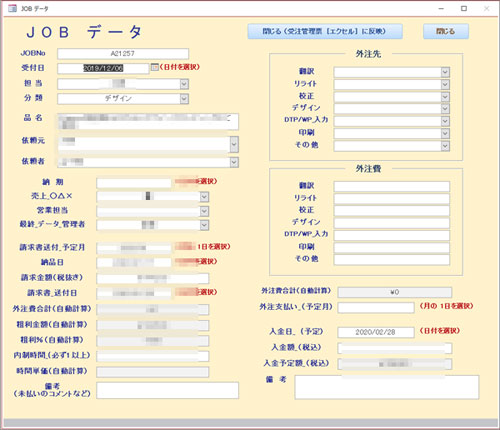Click the 納期 input field
This screenshot has height=430, width=500.
pyautogui.click(x=134, y=183)
